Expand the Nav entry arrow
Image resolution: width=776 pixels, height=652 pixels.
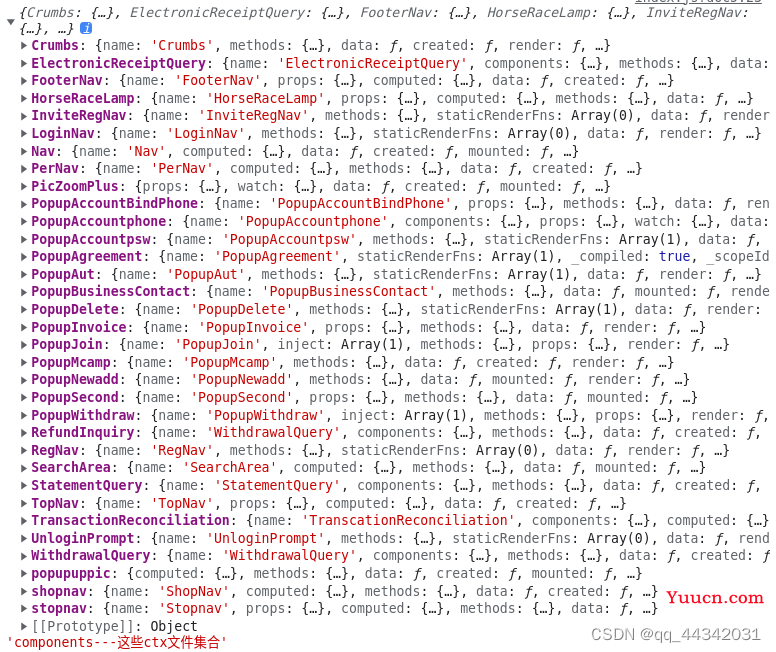(24, 151)
